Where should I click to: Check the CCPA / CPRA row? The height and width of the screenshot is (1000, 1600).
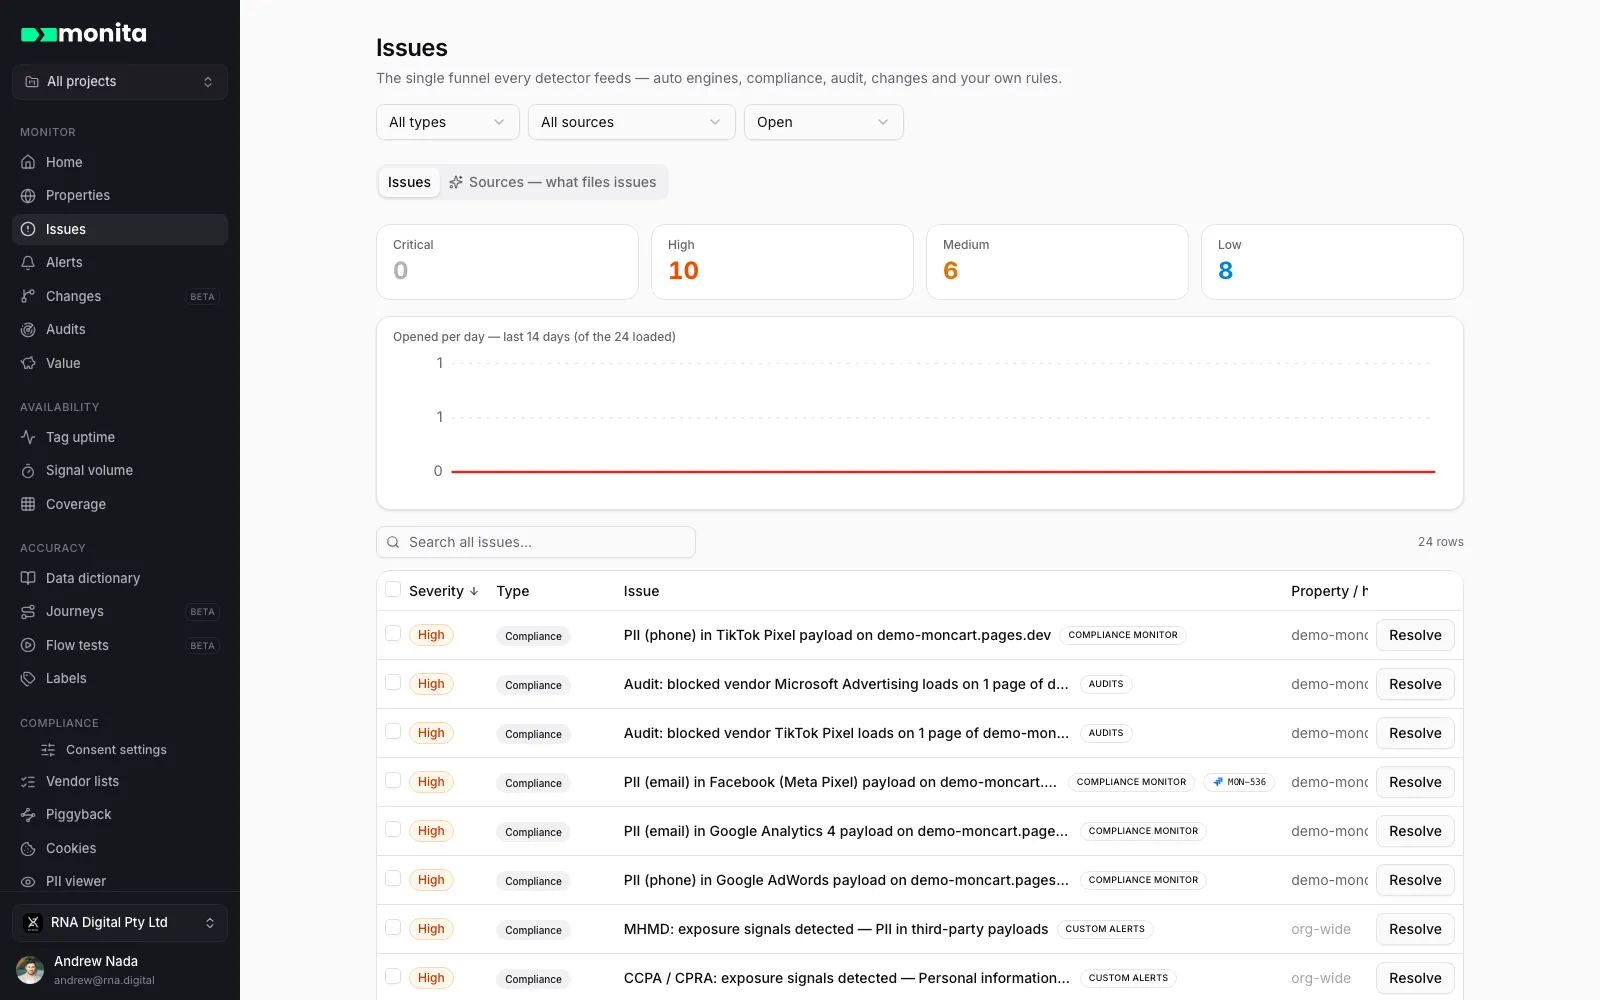[393, 977]
